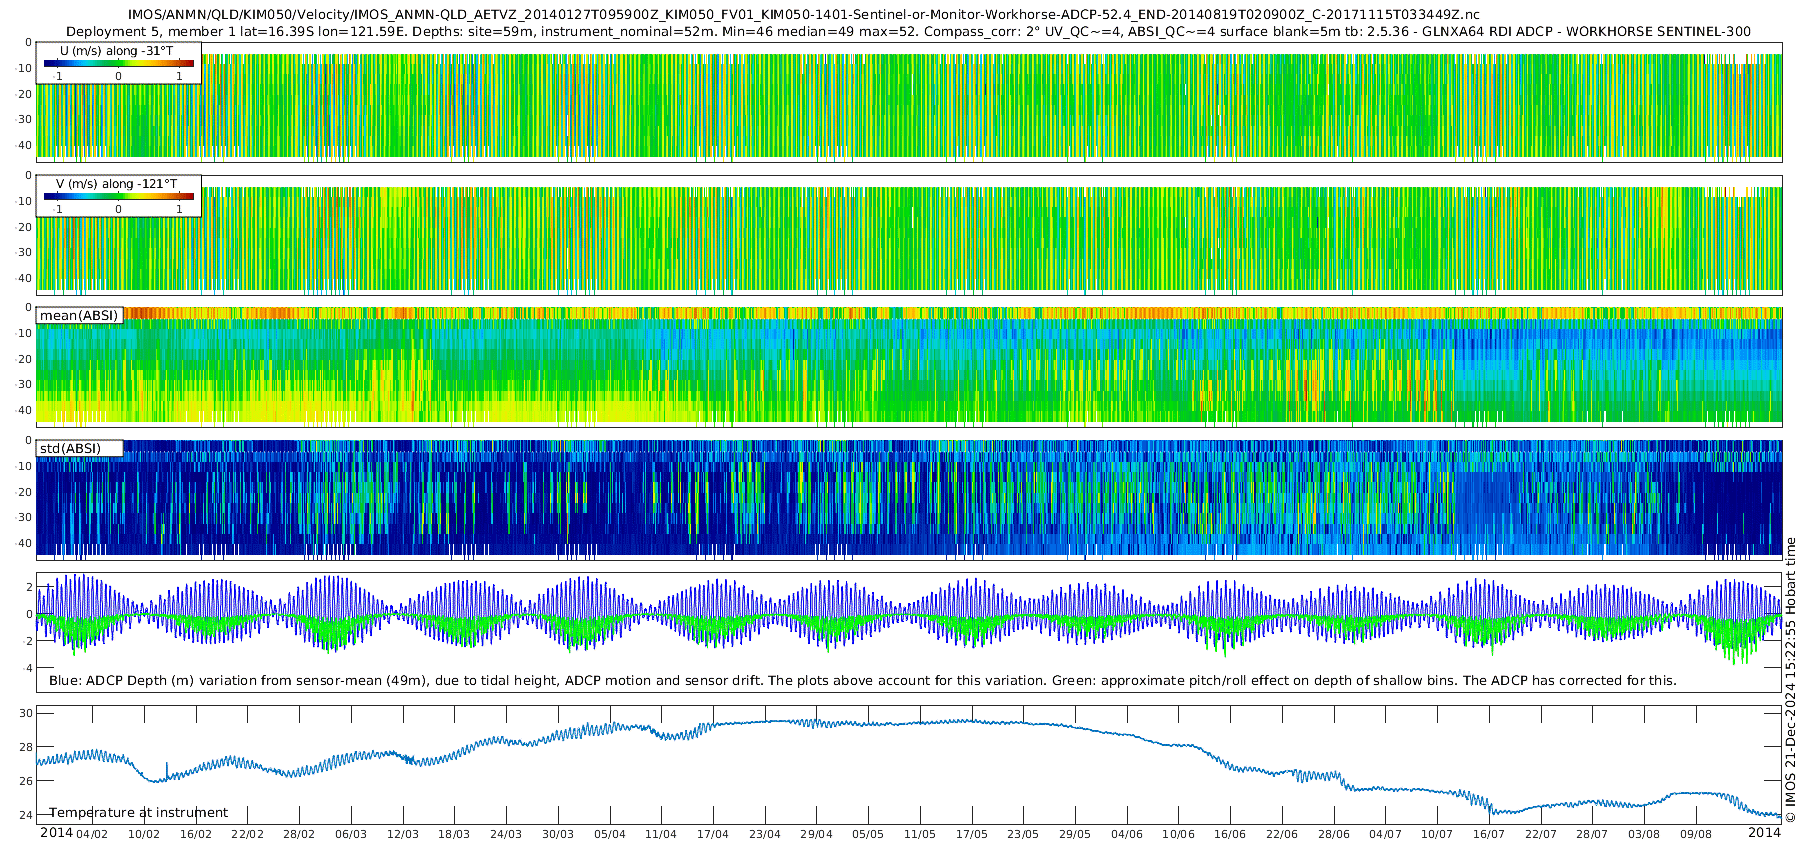Click the U velocity colorbar
The width and height of the screenshot is (1800, 850).
(118, 63)
